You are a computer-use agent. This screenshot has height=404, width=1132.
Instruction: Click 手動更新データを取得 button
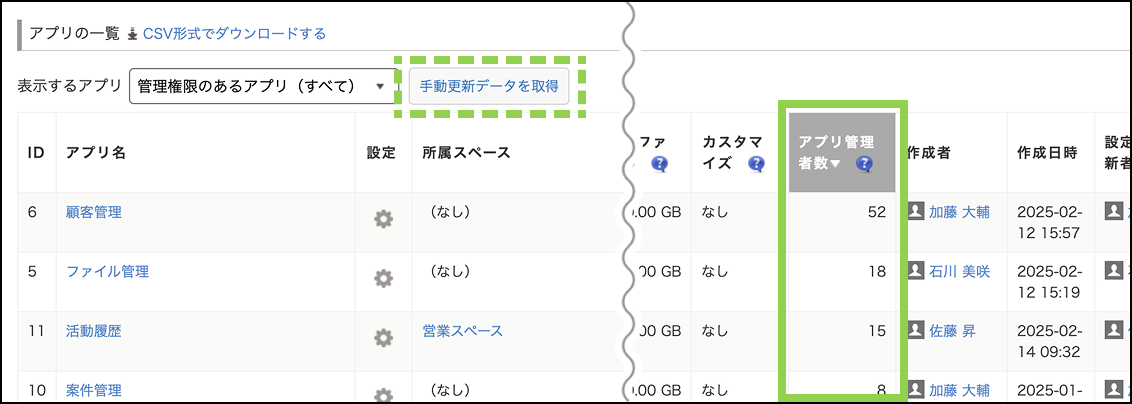coord(489,86)
